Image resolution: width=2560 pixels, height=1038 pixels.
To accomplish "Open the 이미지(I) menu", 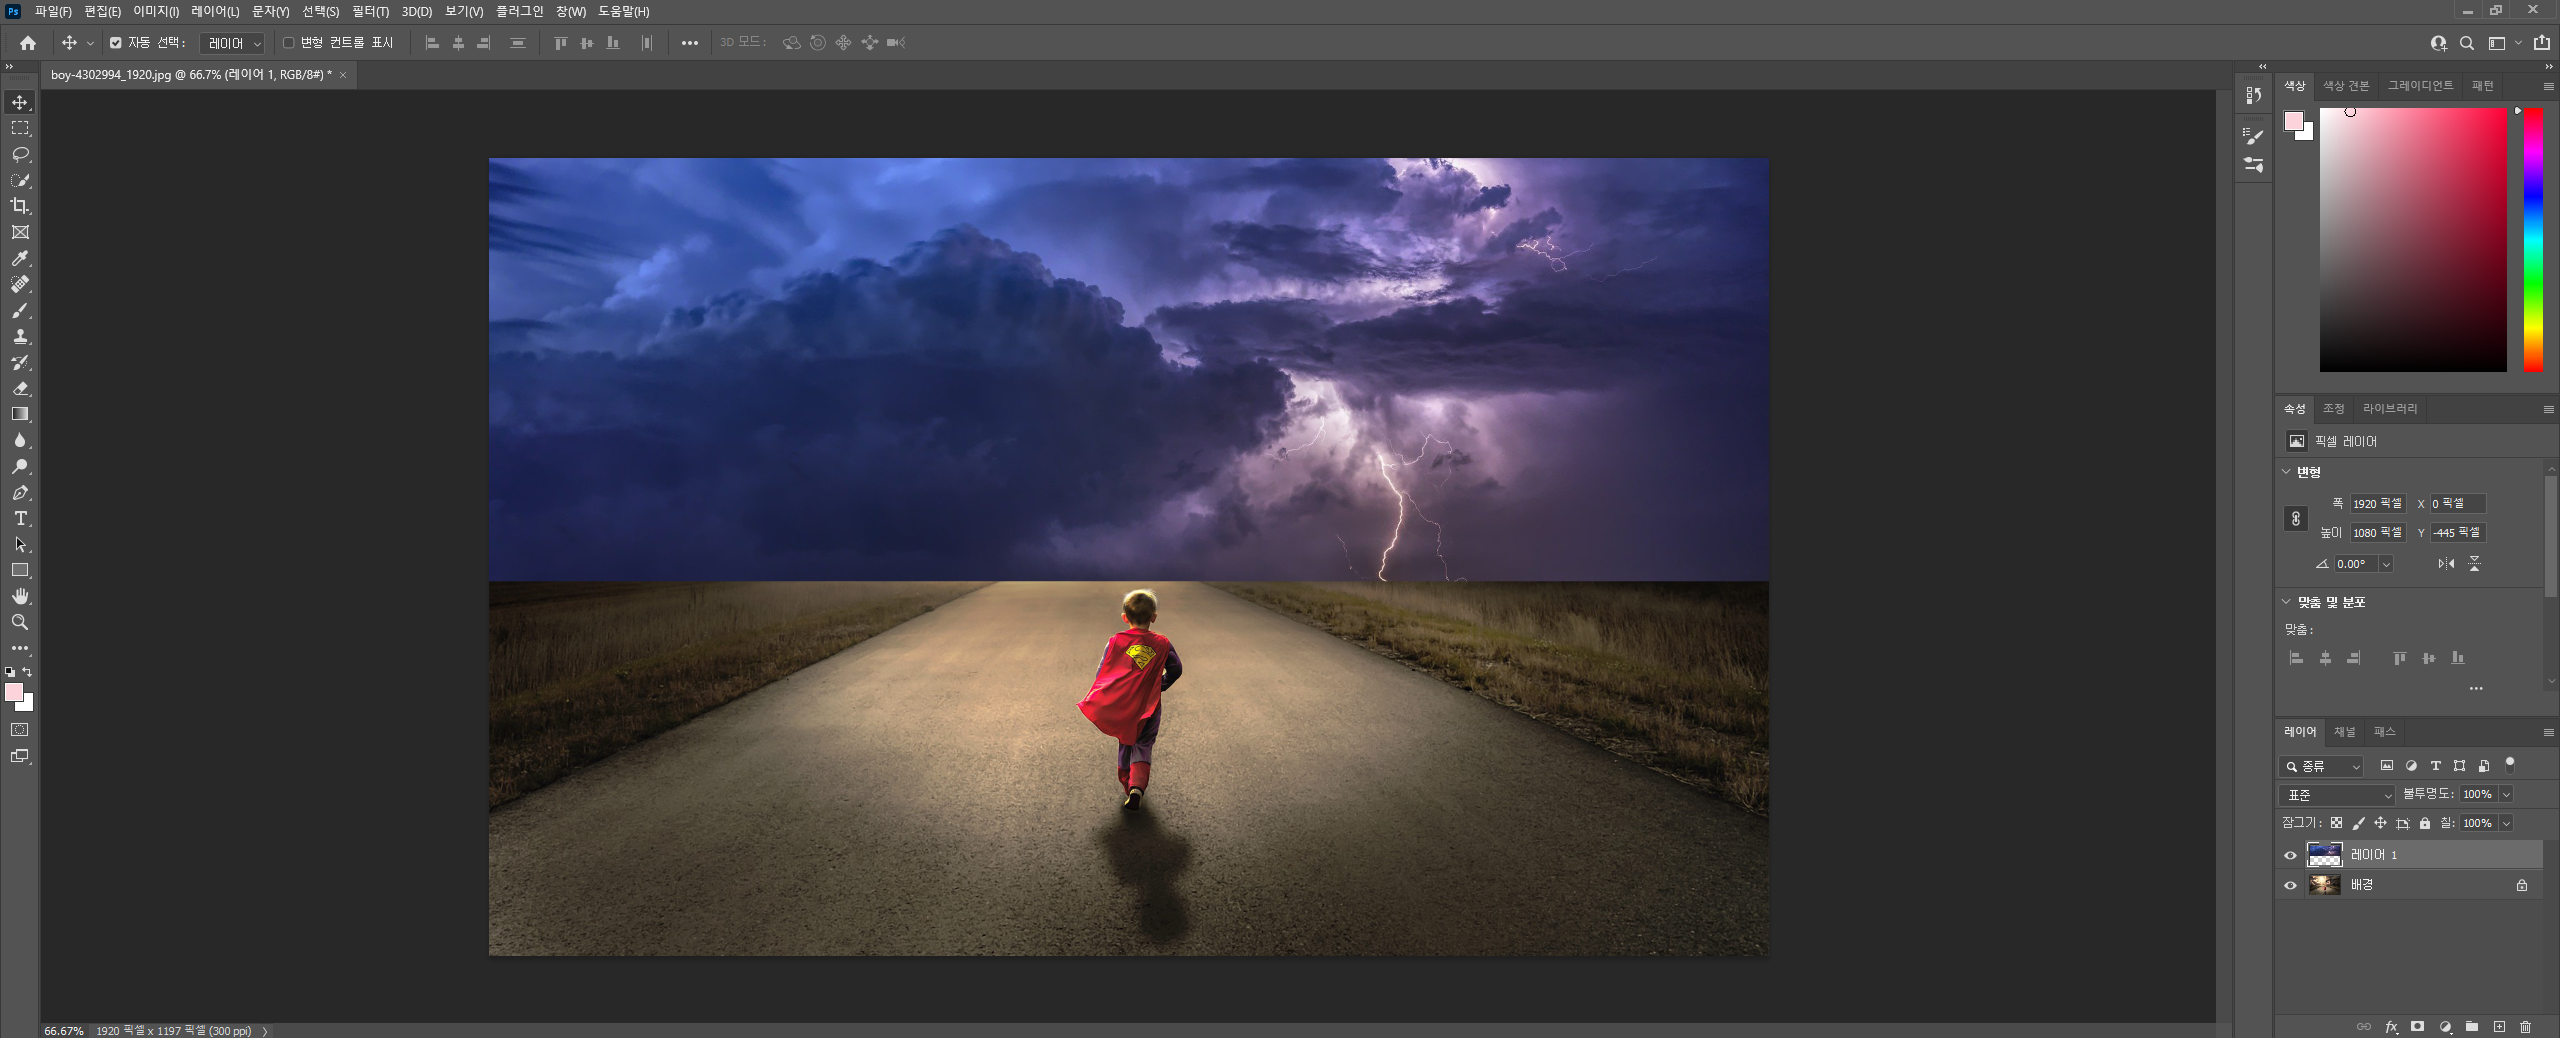I will point(156,11).
